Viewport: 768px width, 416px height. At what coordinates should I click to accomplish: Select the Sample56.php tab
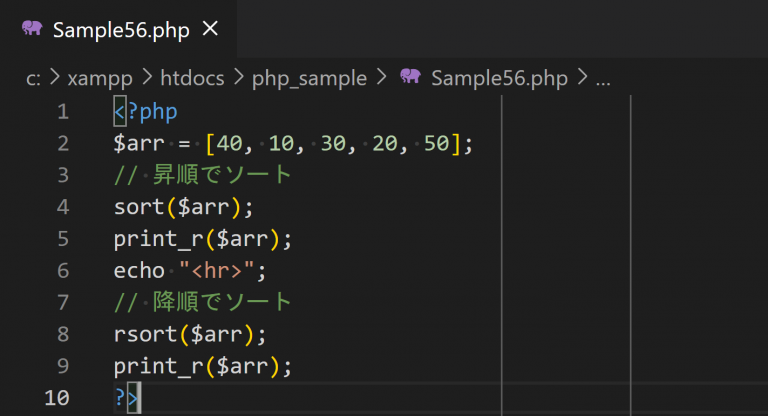(120, 28)
